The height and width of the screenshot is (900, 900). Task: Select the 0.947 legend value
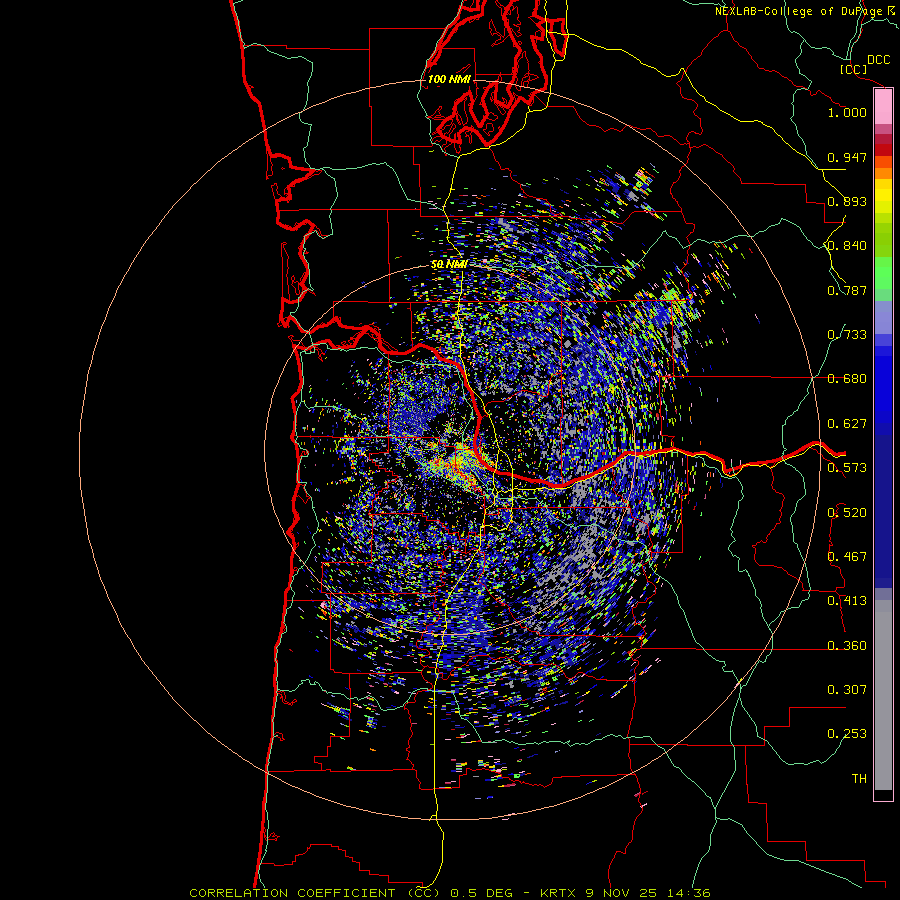coord(847,157)
